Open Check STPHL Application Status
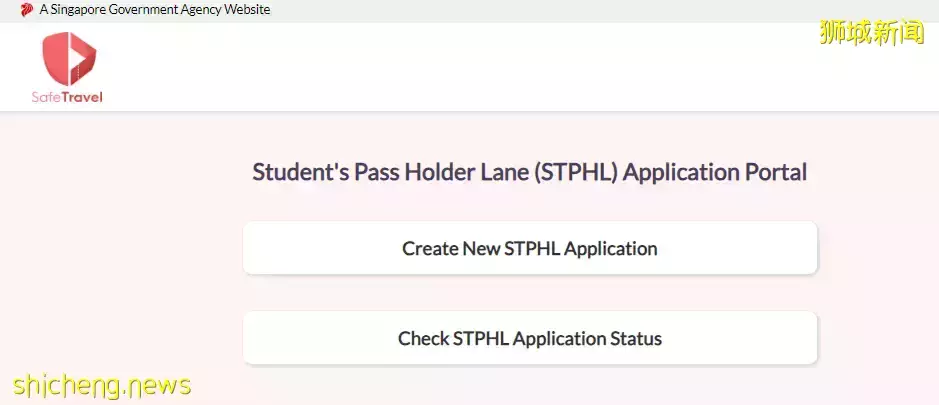939x405 pixels. 530,339
